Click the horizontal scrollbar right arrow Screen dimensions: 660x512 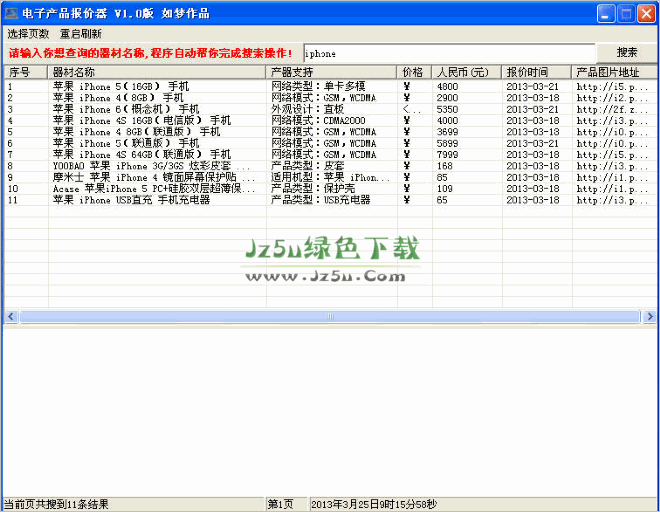click(650, 316)
